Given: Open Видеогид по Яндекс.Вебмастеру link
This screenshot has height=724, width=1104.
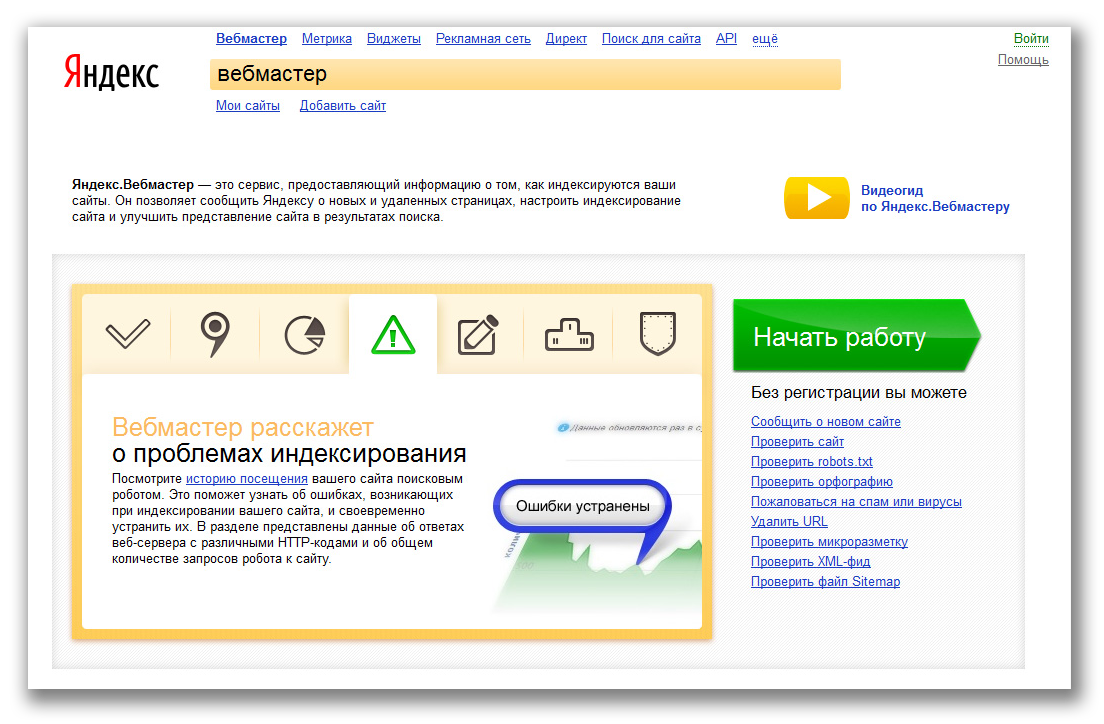Looking at the screenshot, I should click(935, 198).
